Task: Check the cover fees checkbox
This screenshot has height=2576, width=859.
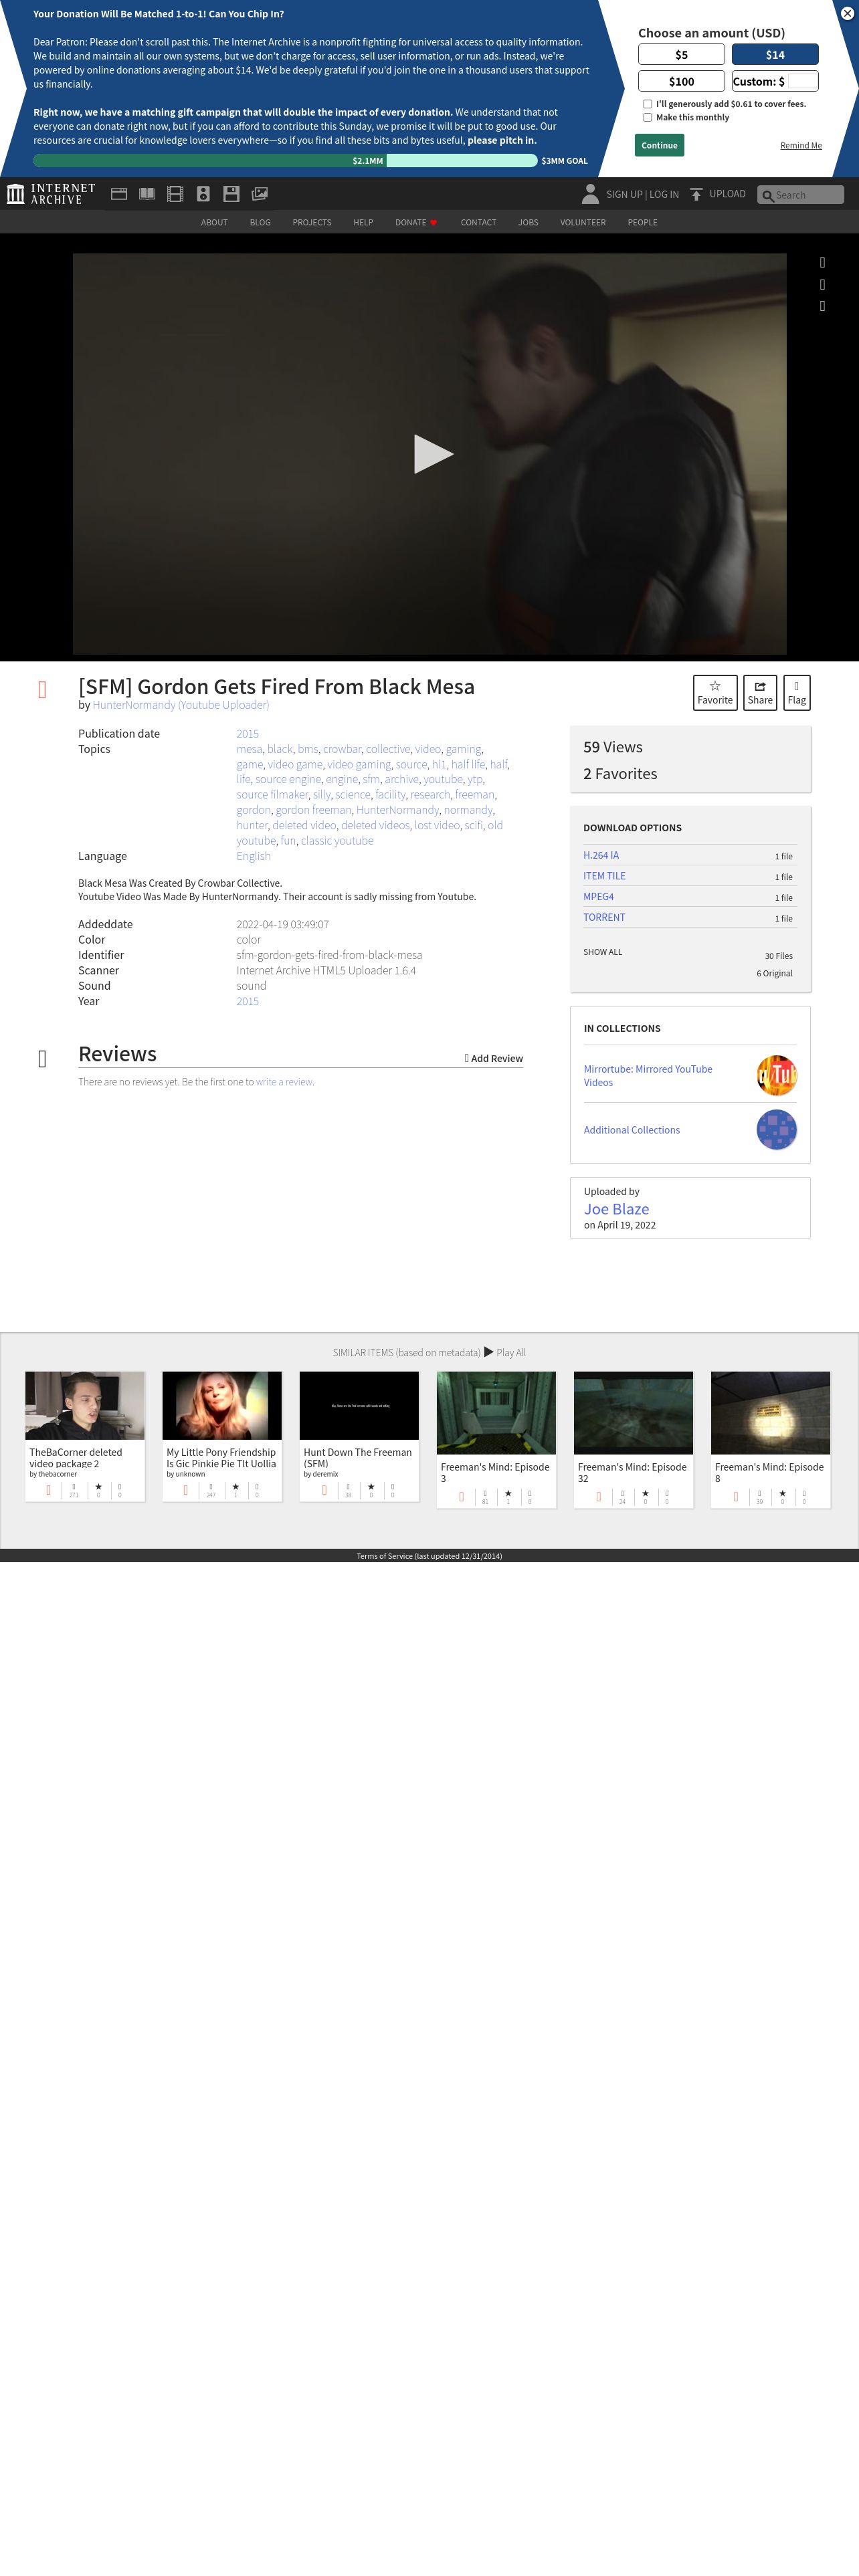Action: coord(647,104)
